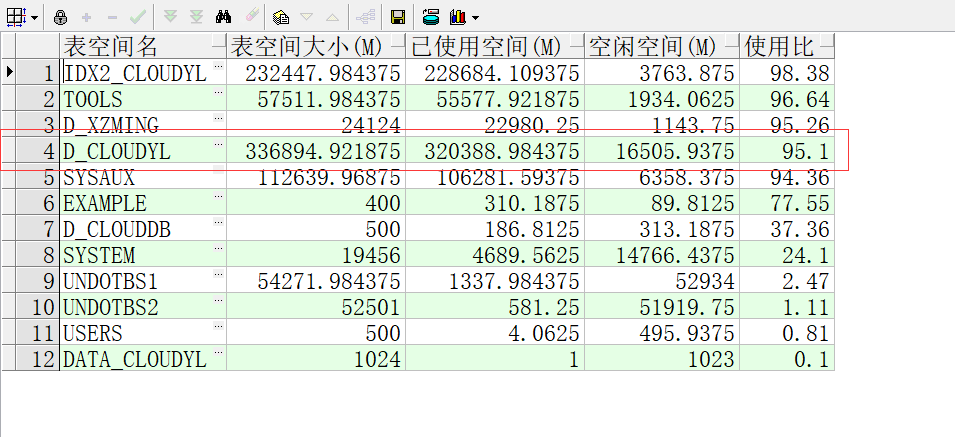The image size is (955, 437).
Task: Open ellipsis button in IDX2_CLOUDYL cell
Action: pos(218,67)
